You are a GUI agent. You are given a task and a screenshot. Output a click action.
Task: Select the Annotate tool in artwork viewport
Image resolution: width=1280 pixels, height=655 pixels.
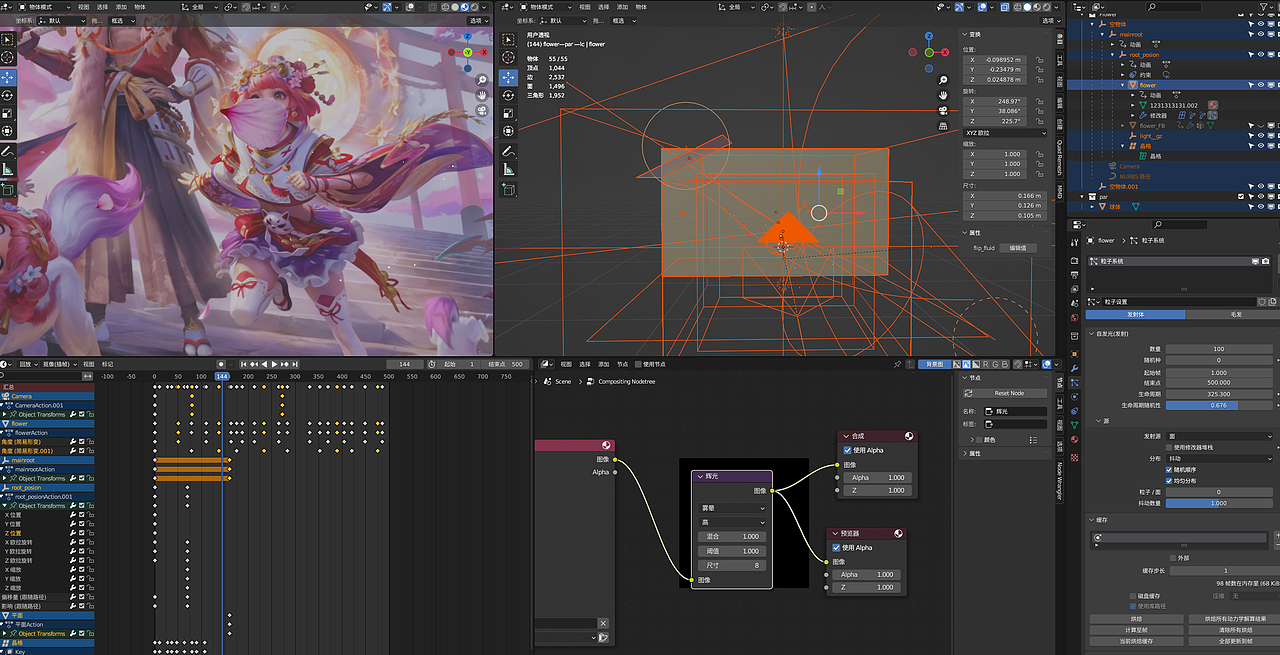(8, 152)
